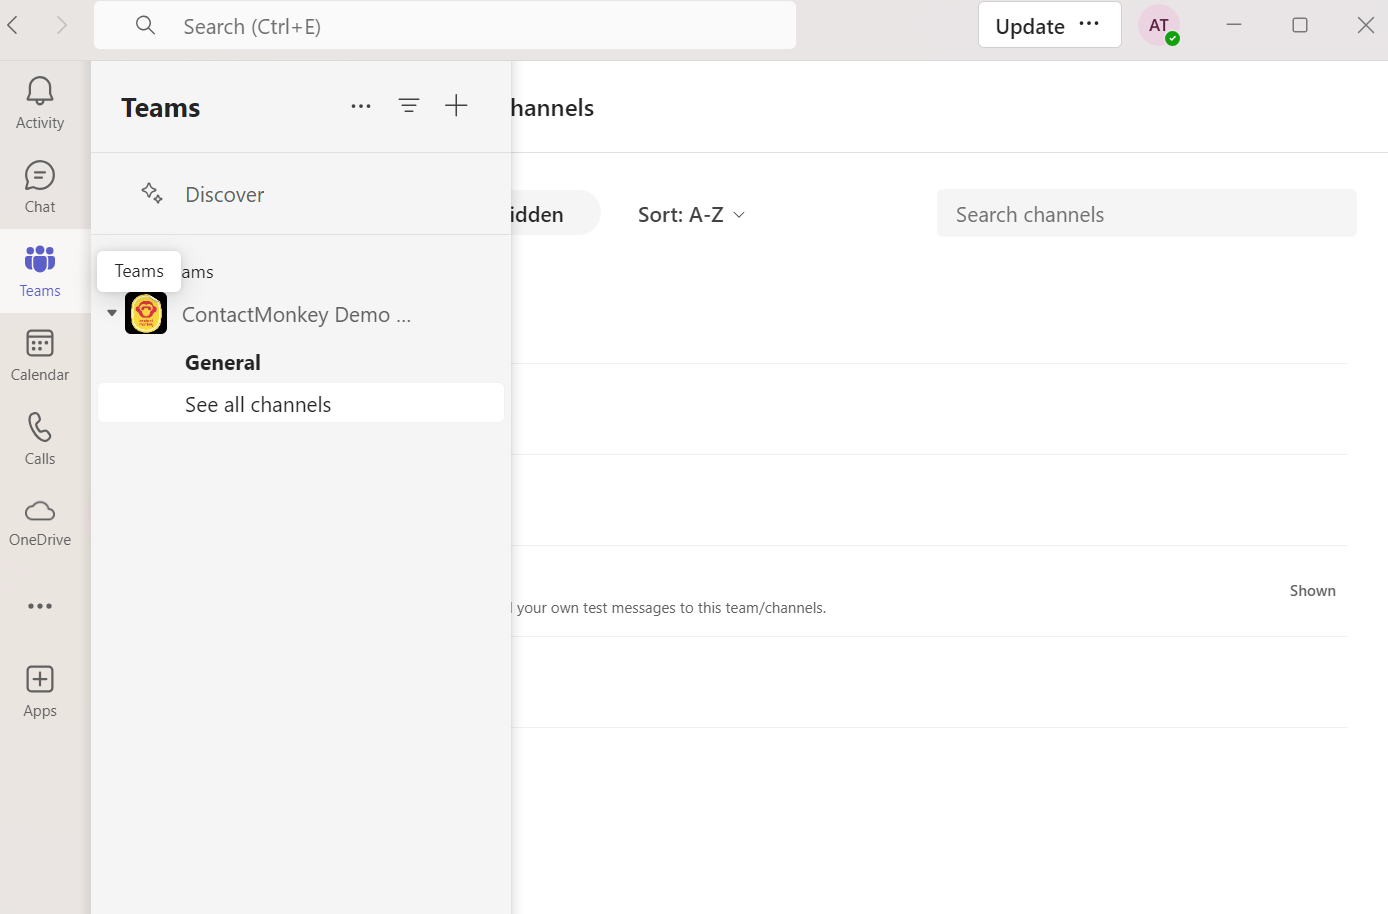Click the plus icon to join or create team

[x=456, y=105]
